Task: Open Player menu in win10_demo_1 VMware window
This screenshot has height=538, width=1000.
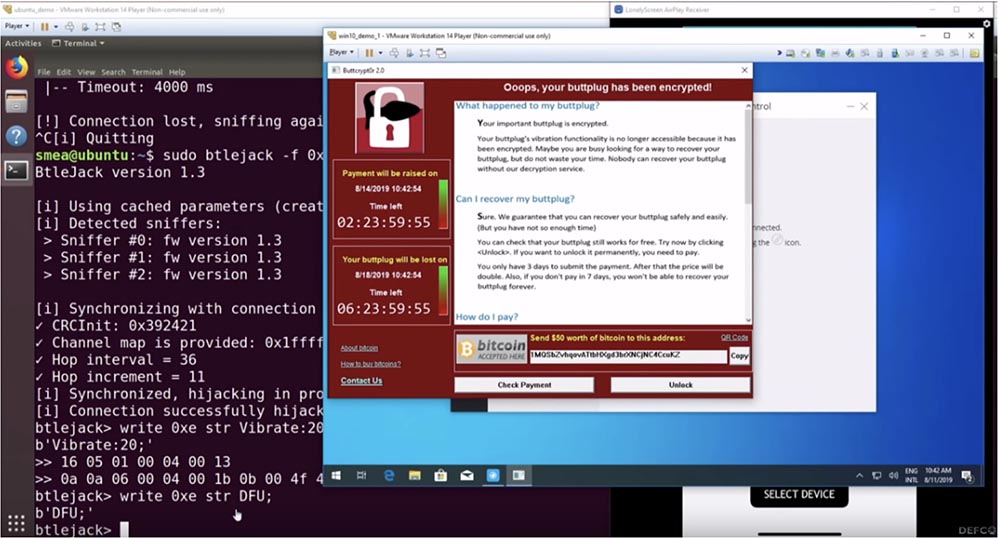Action: pyautogui.click(x=341, y=52)
